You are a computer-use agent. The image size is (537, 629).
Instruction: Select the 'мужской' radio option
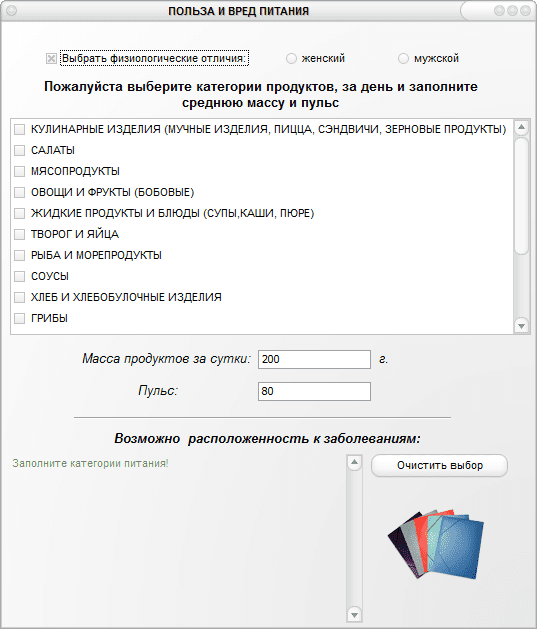(x=403, y=59)
